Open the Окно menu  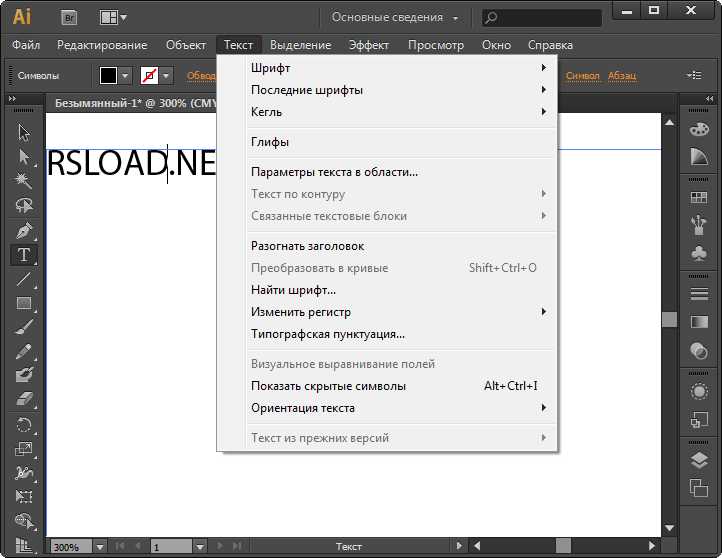pyautogui.click(x=496, y=45)
